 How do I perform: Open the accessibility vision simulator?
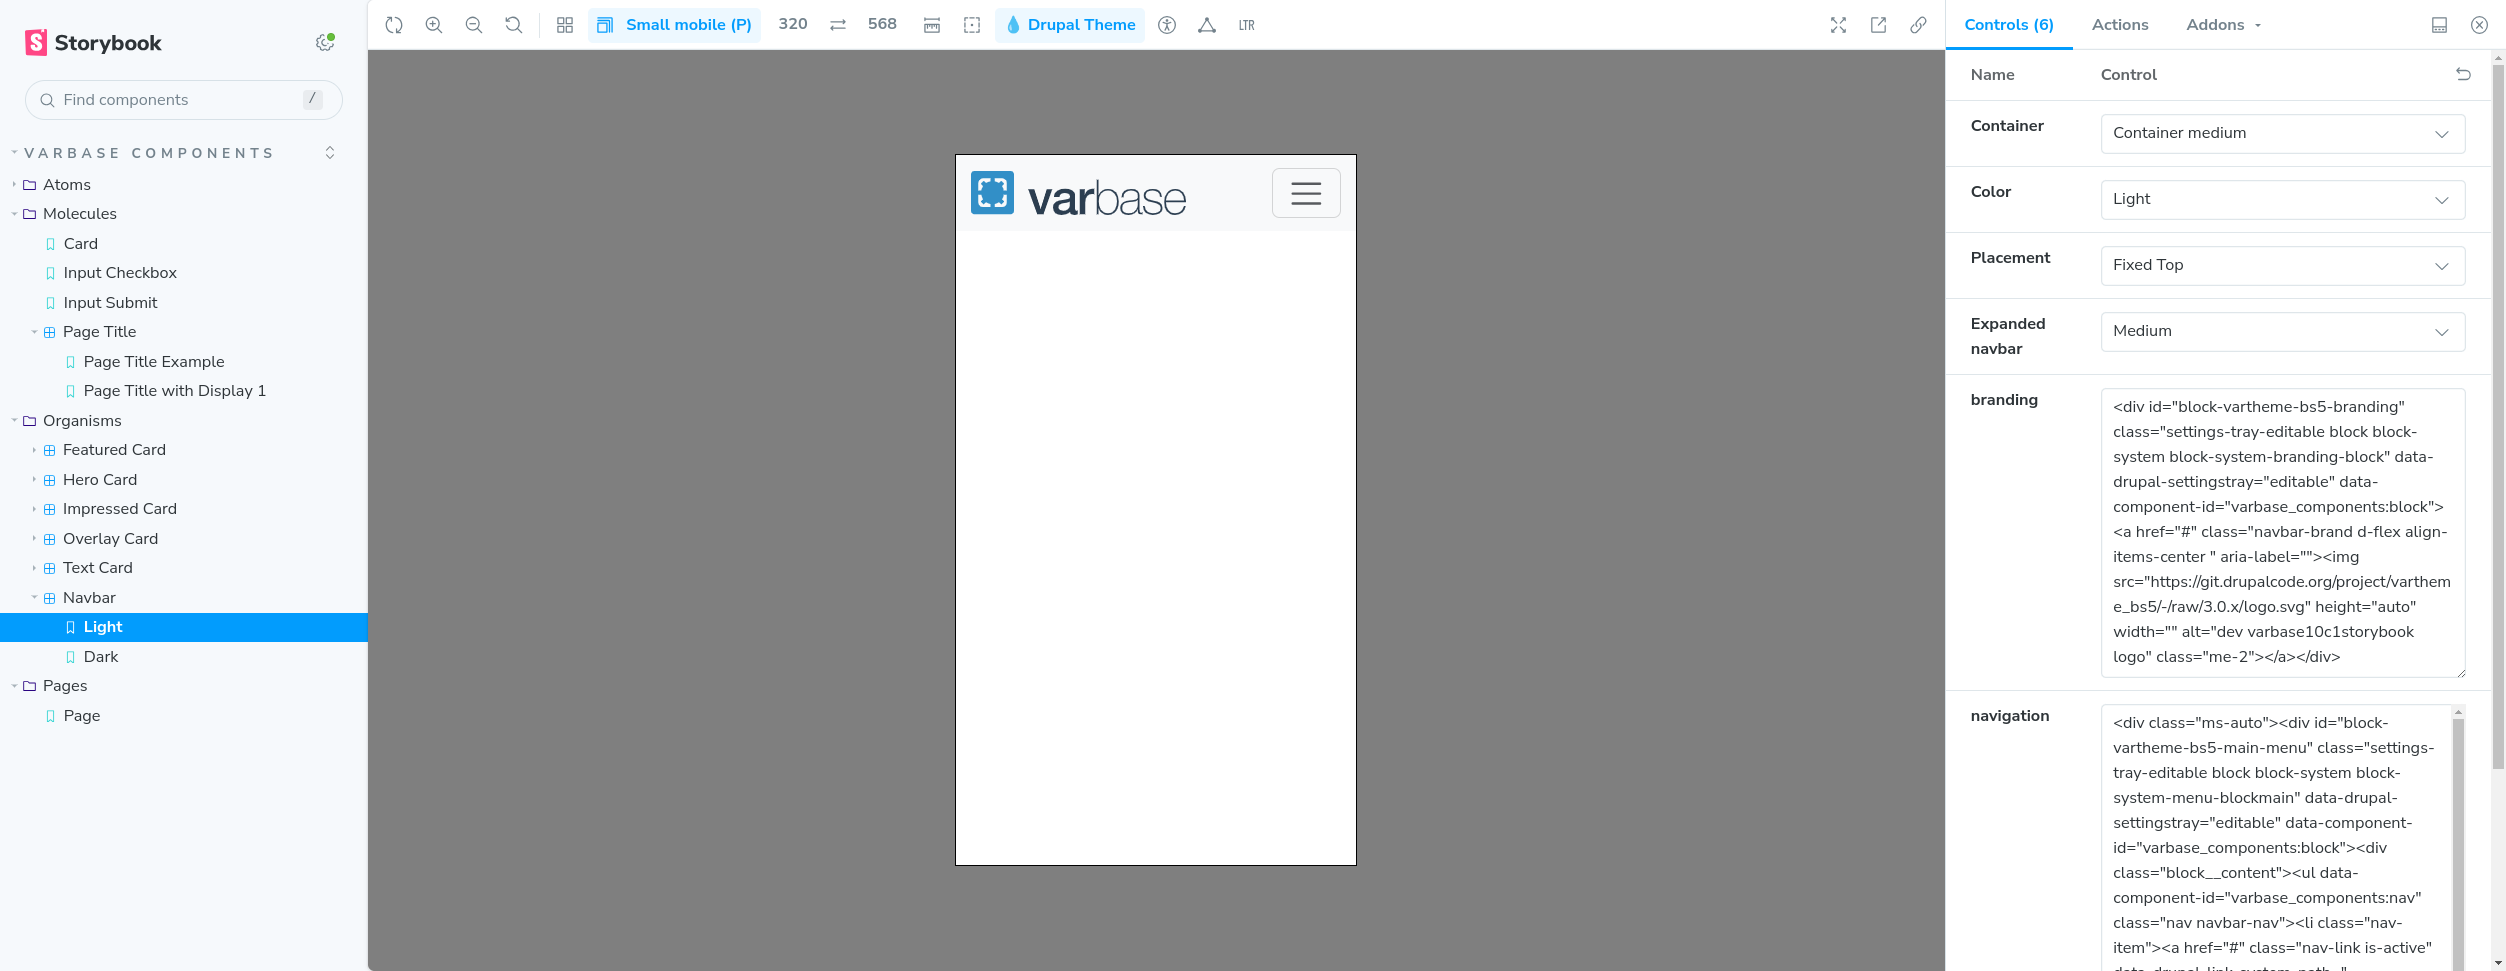point(1167,25)
